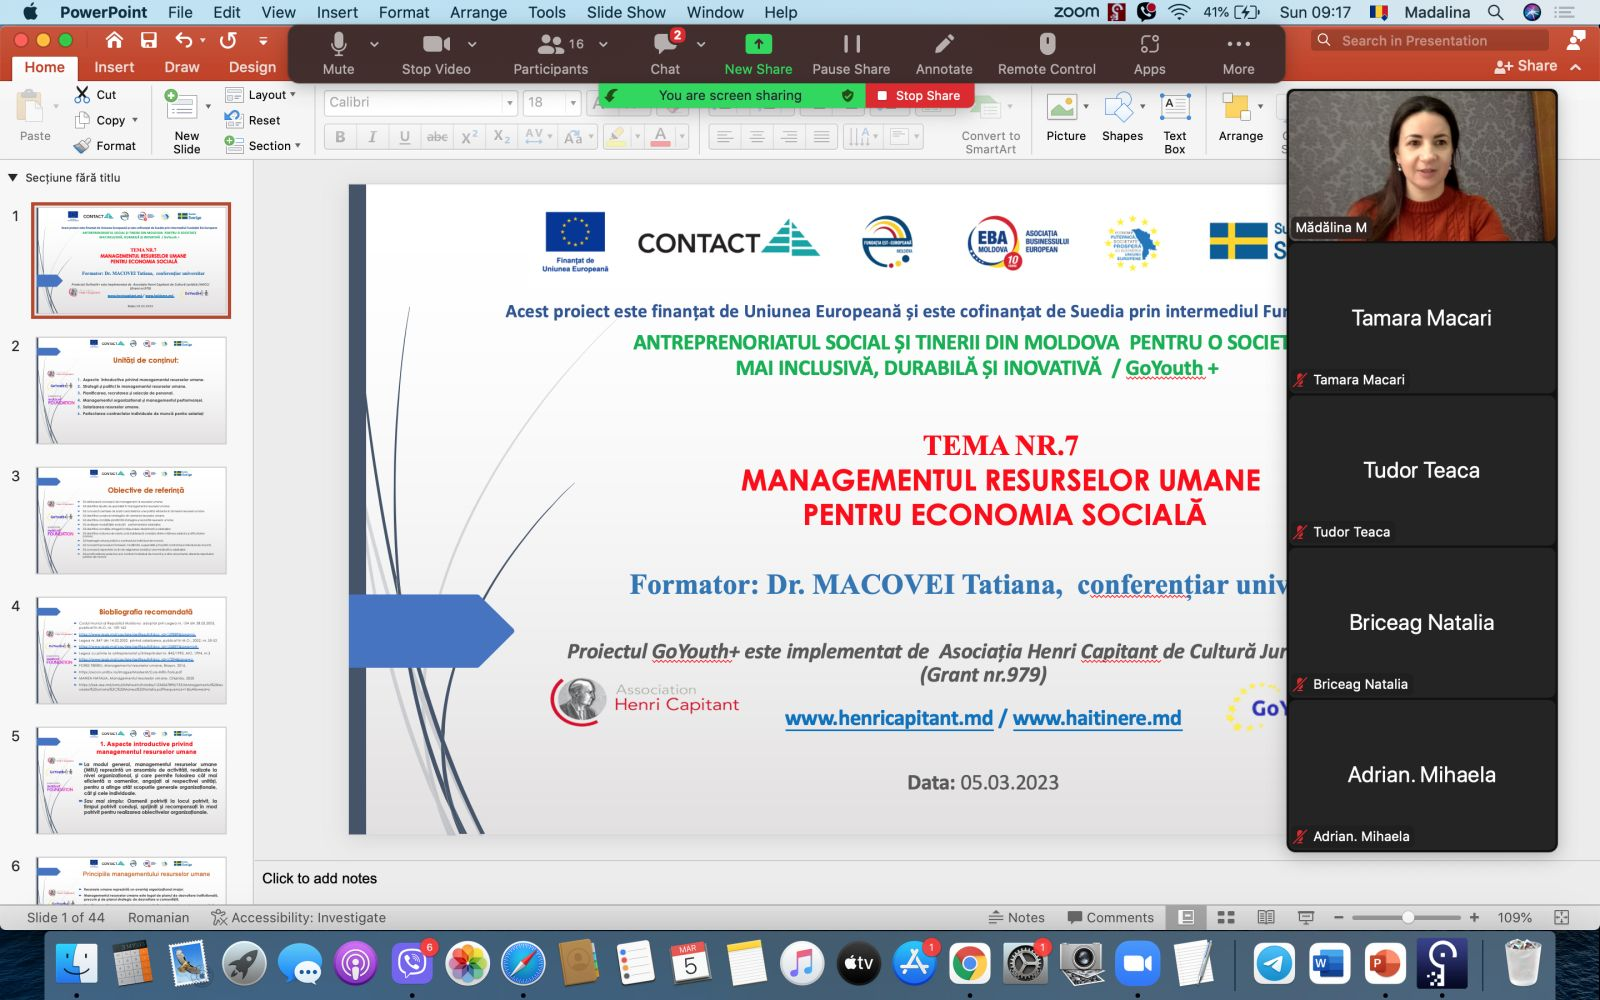Click the Stop Share button
This screenshot has width=1600, height=1000.
(918, 96)
